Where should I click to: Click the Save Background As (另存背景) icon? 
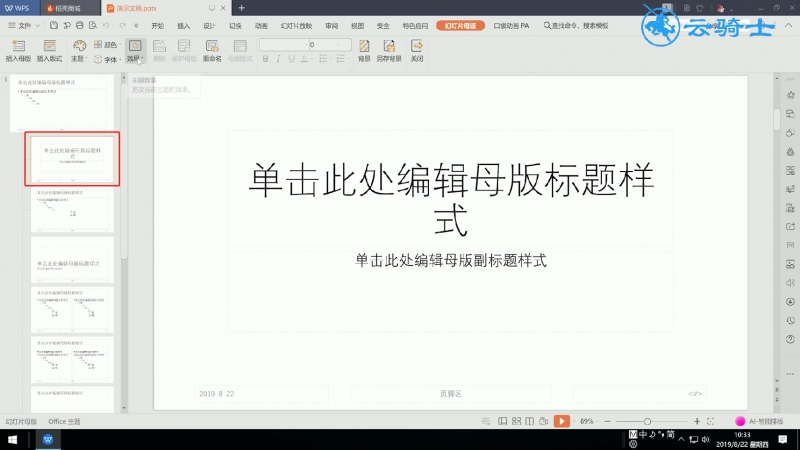coord(389,51)
